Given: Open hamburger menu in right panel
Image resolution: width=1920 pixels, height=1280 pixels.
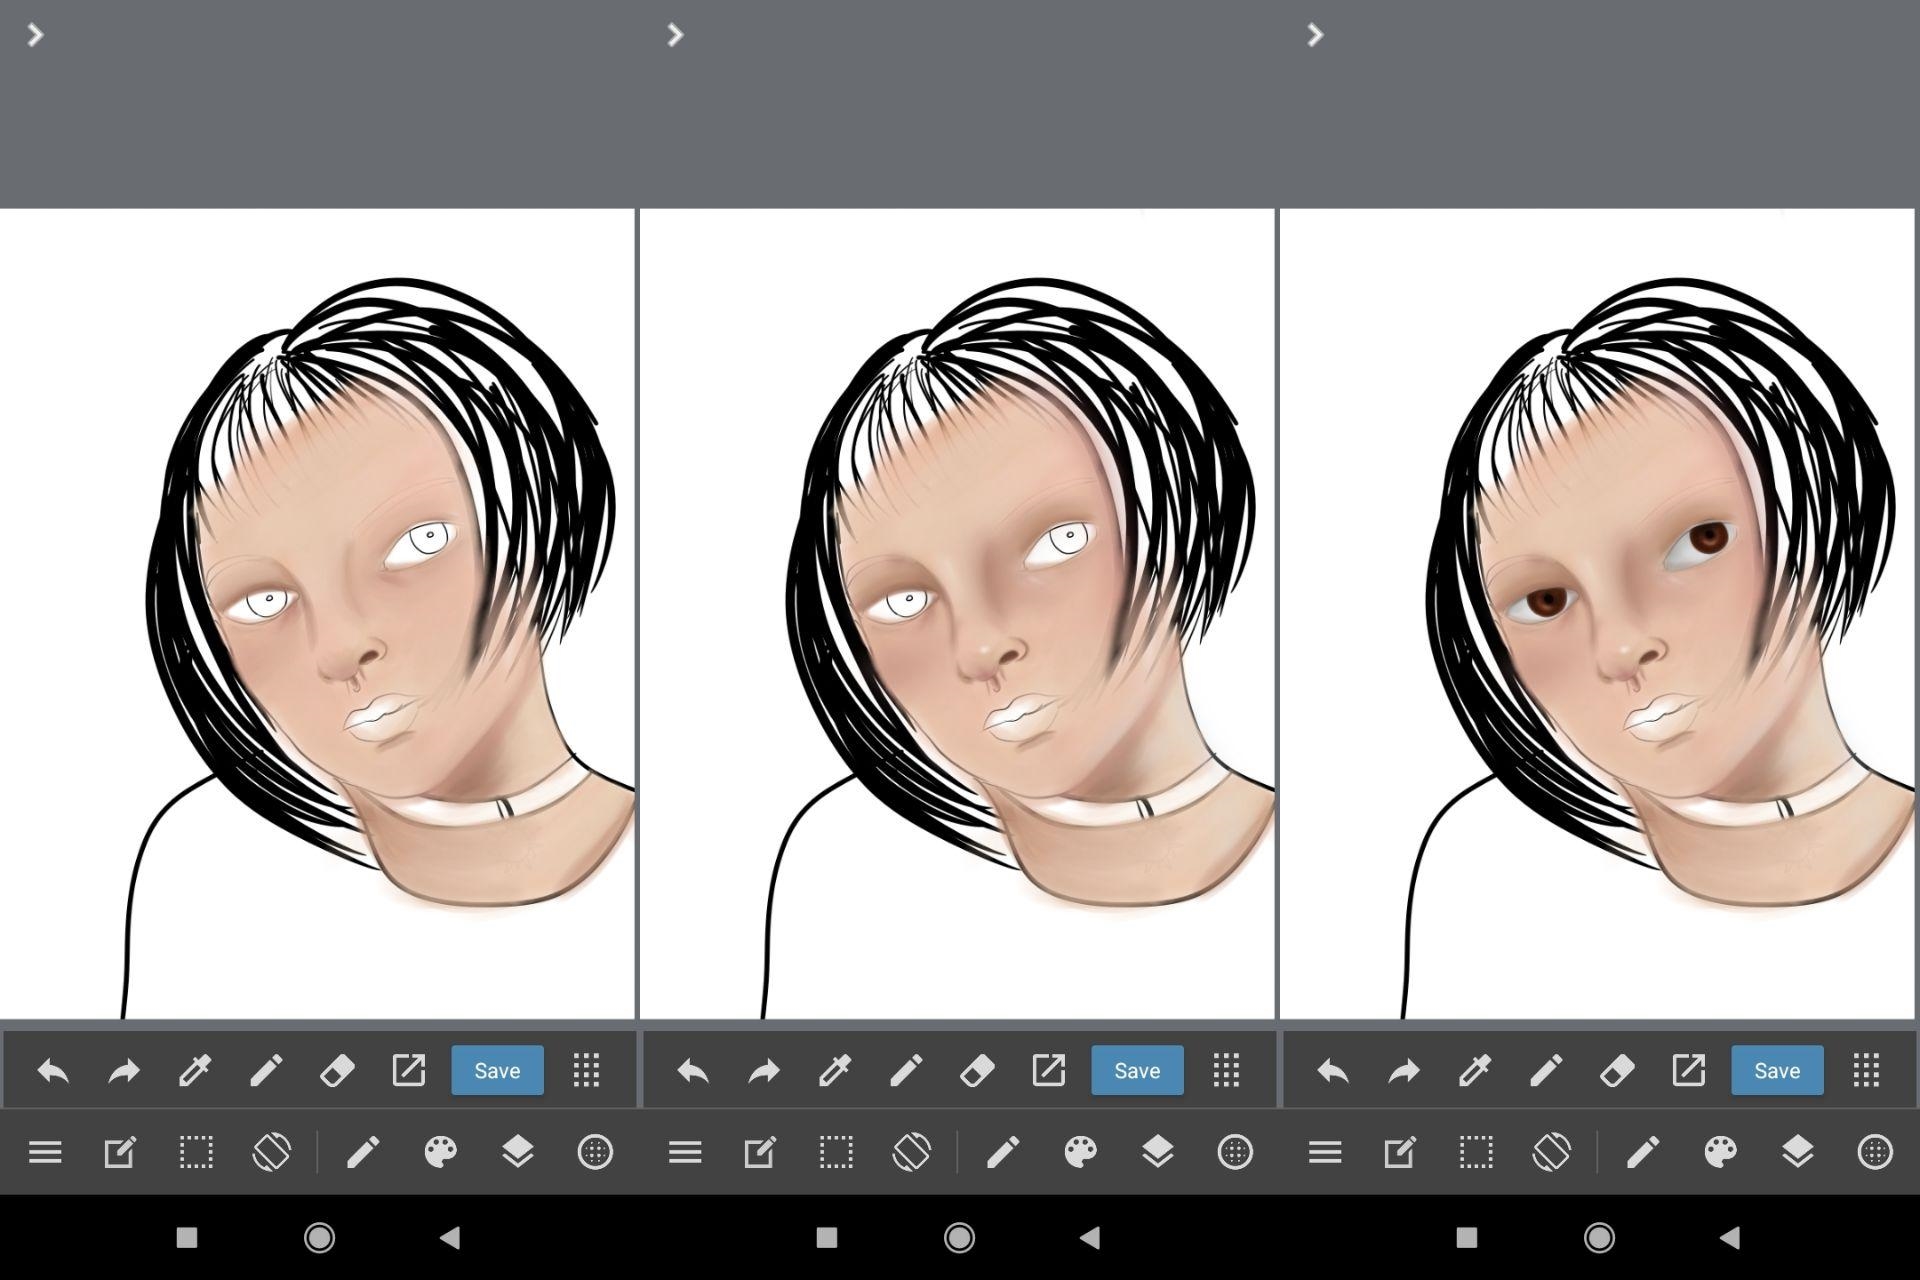Looking at the screenshot, I should (1325, 1153).
